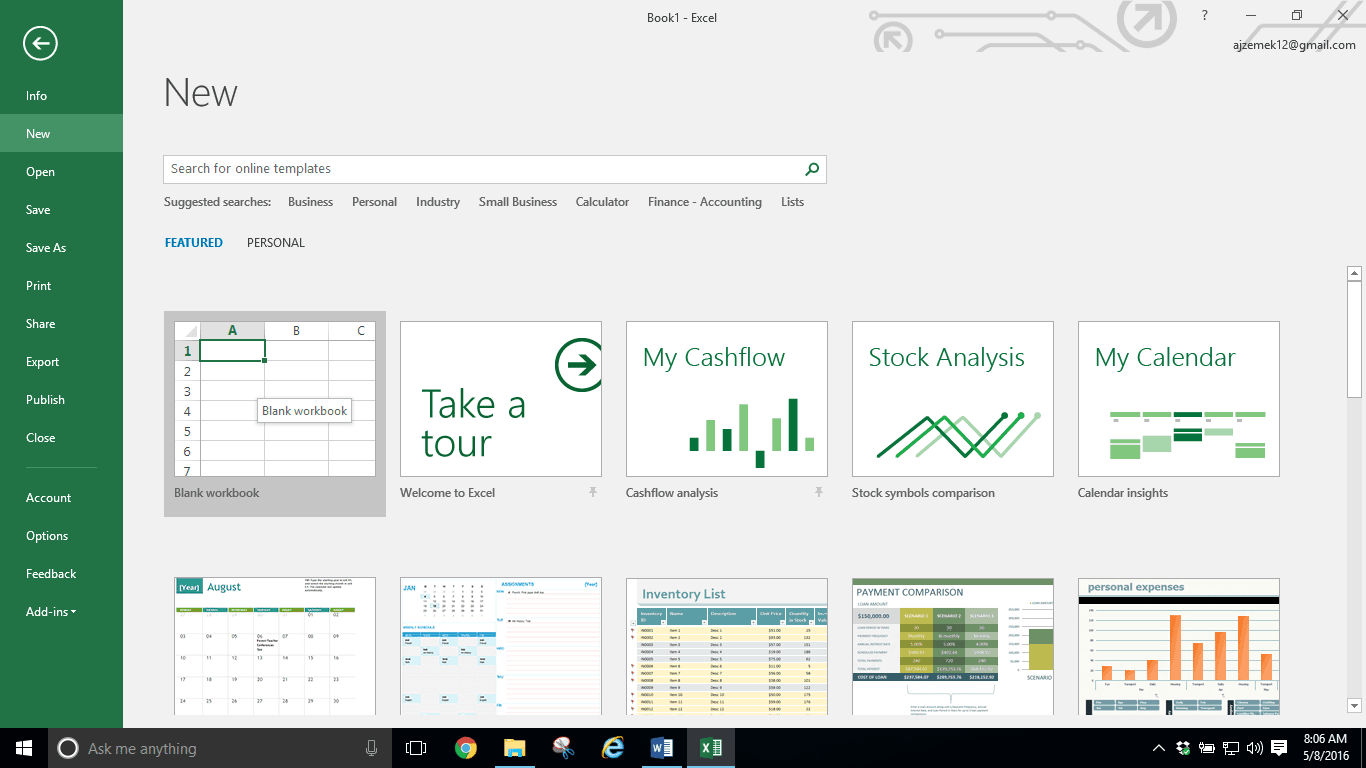Open Windows Start menu
This screenshot has width=1366, height=768.
pos(24,748)
